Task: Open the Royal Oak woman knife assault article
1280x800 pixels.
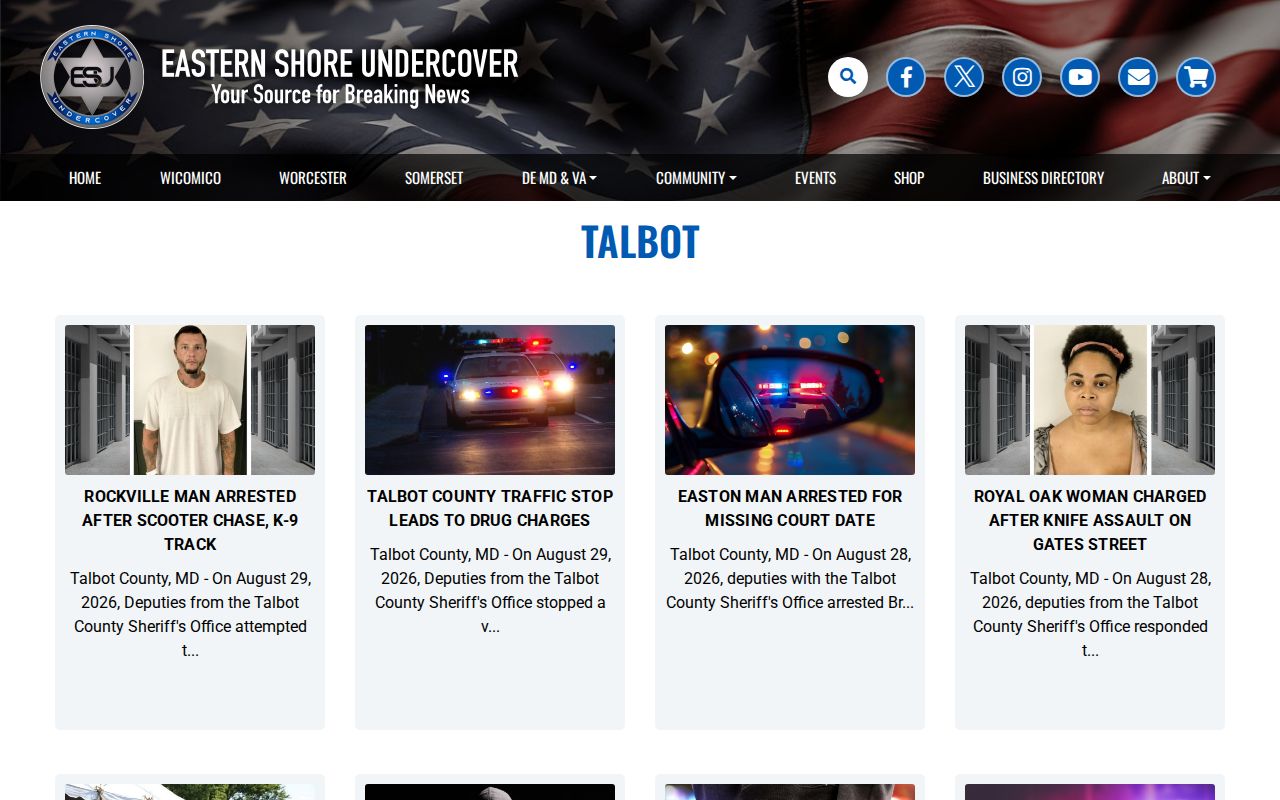Action: coord(1090,520)
